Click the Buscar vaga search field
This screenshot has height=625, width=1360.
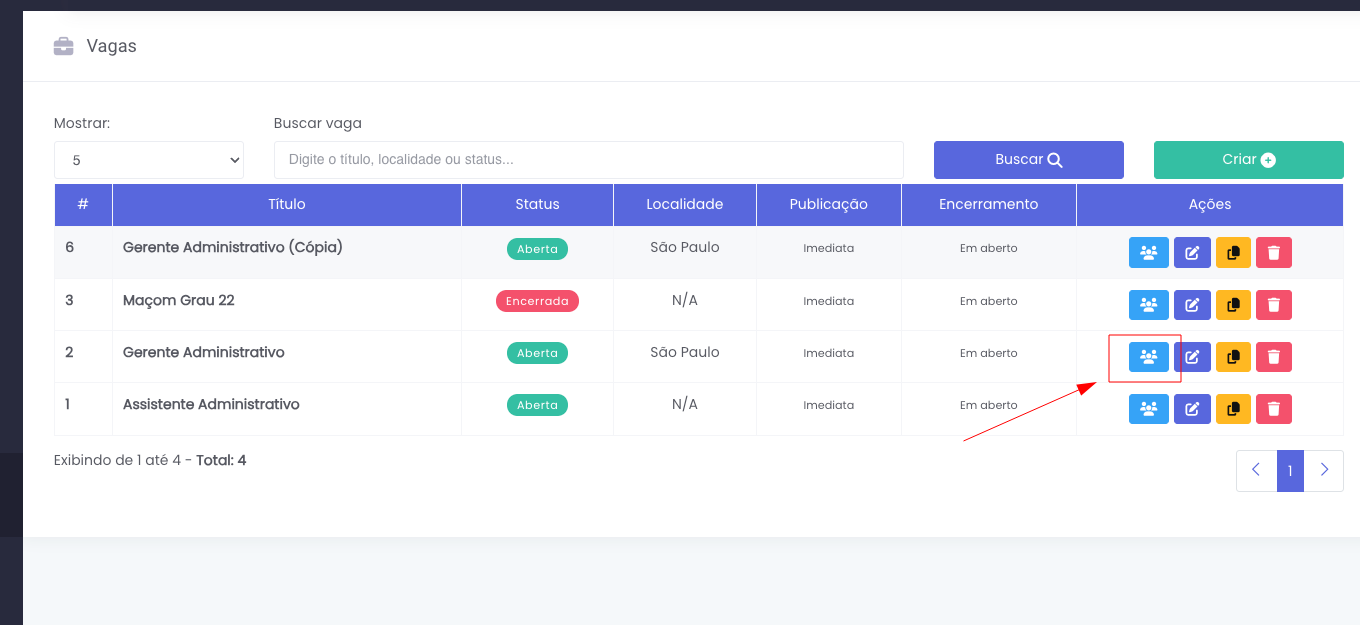tap(589, 160)
